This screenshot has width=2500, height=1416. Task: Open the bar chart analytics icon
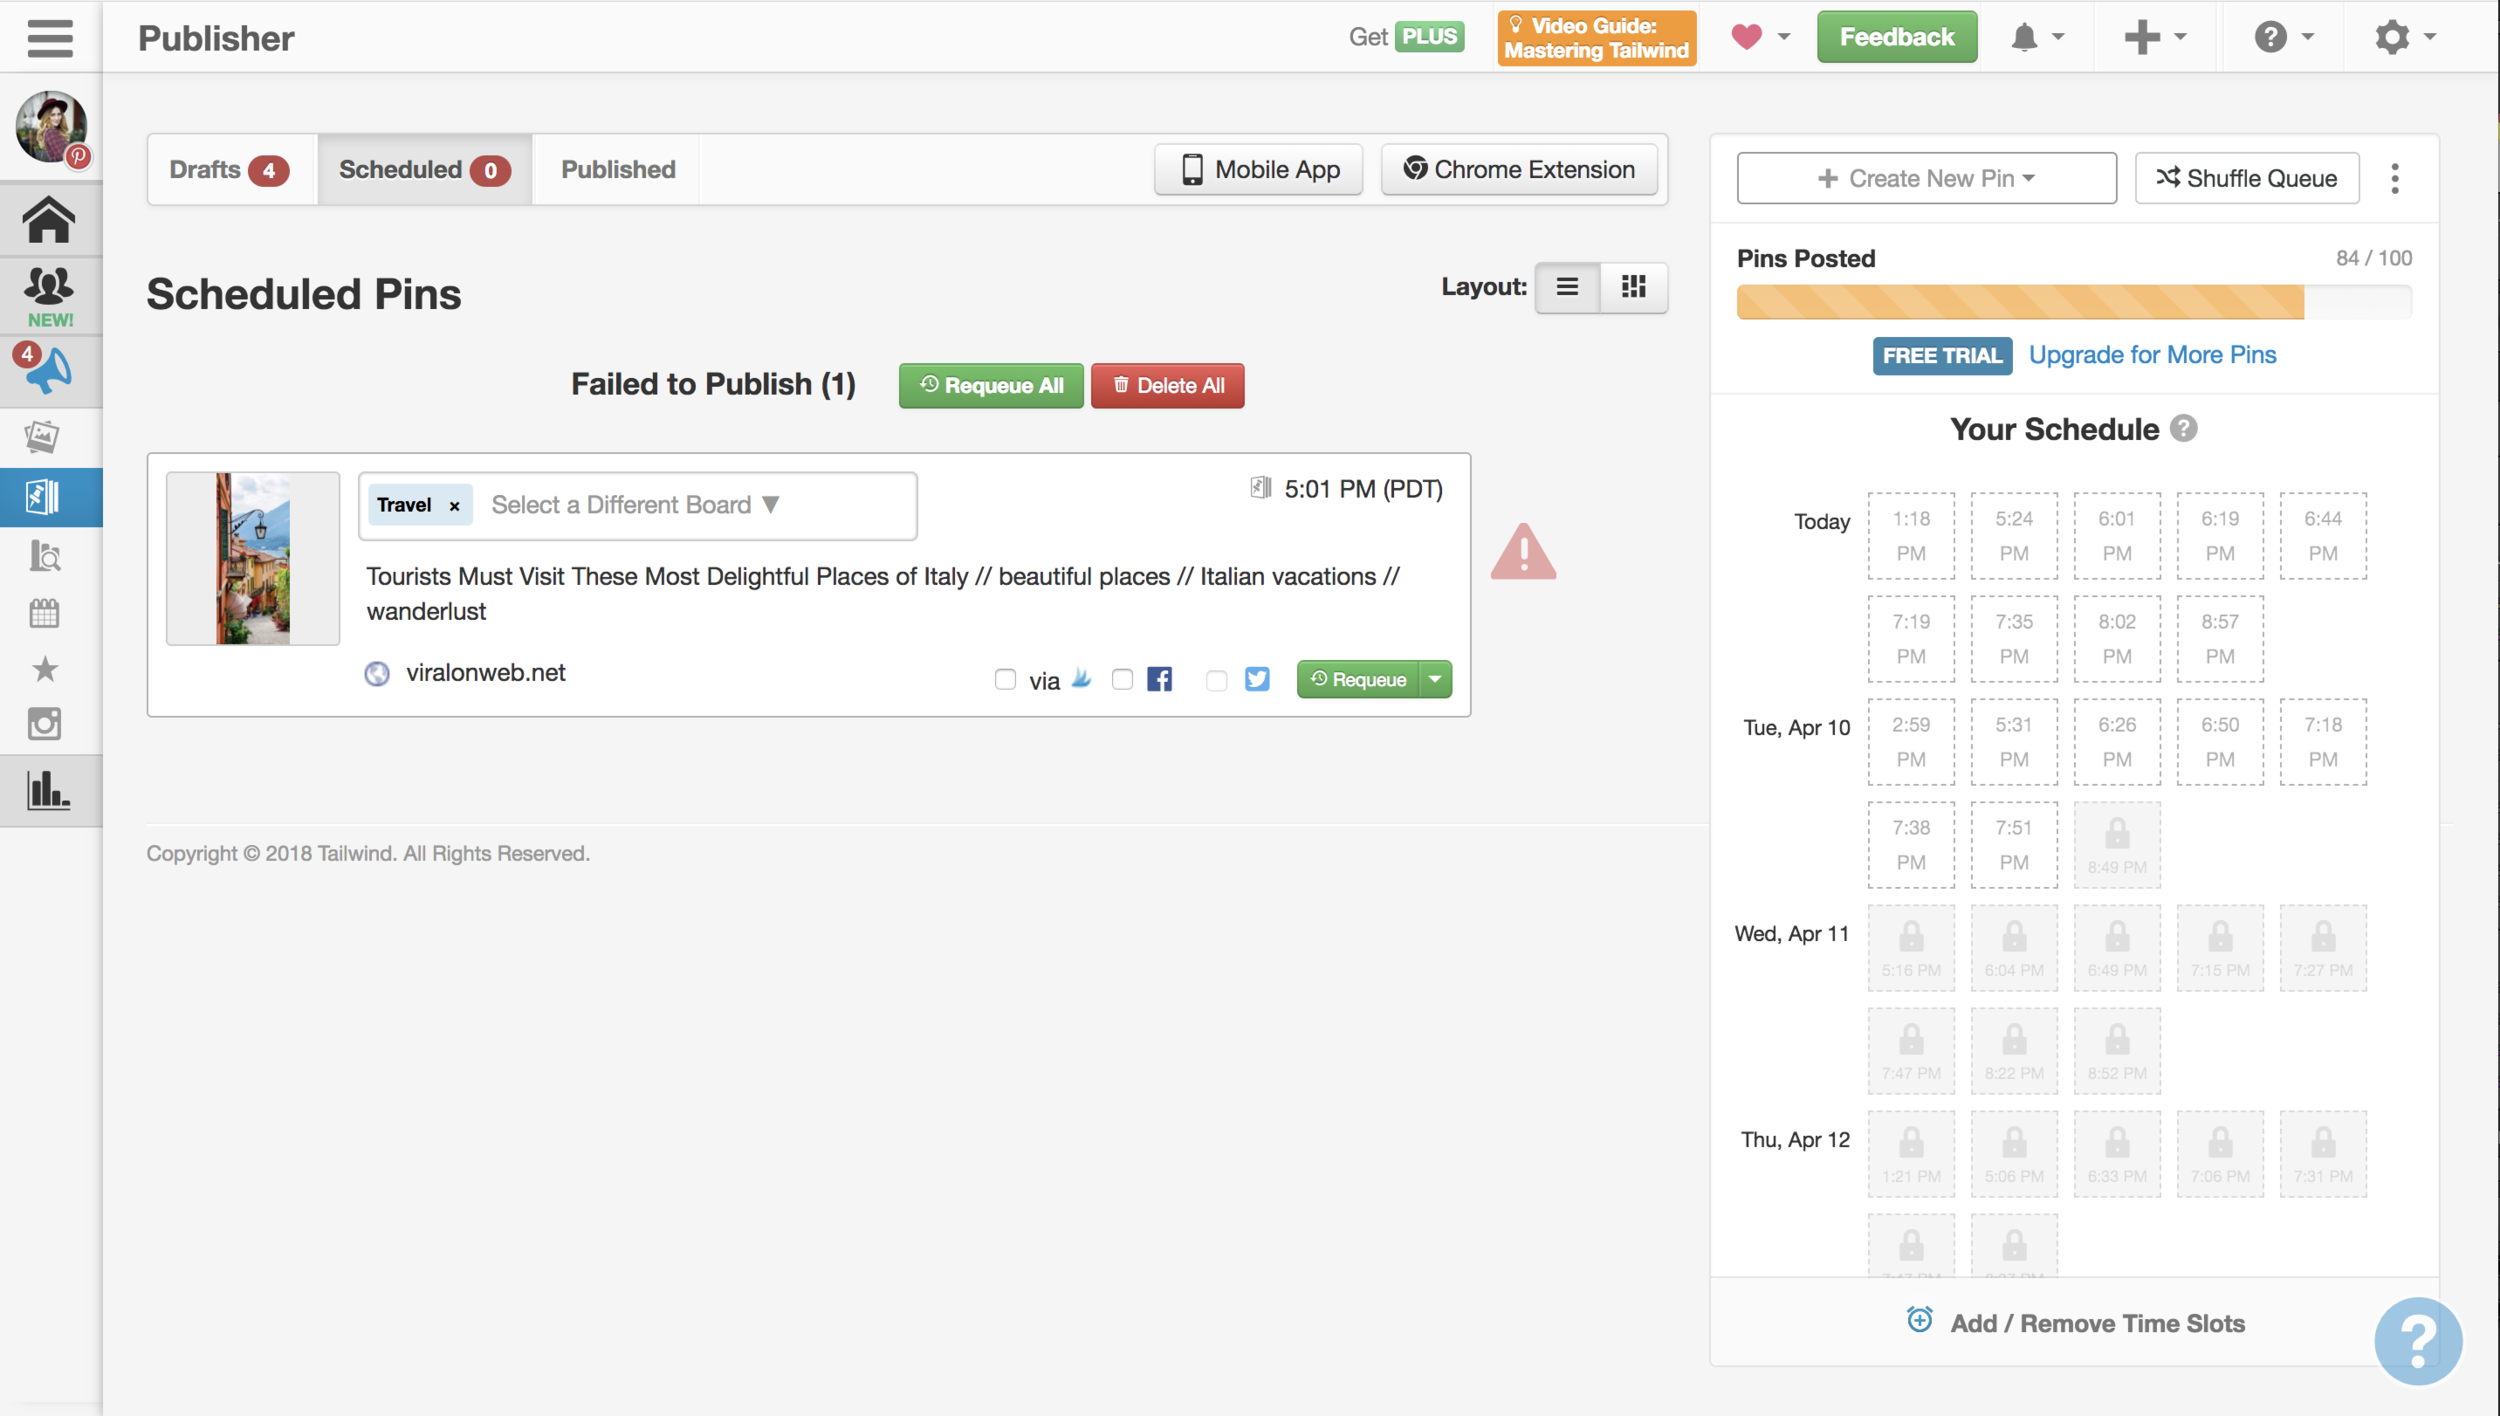click(48, 790)
